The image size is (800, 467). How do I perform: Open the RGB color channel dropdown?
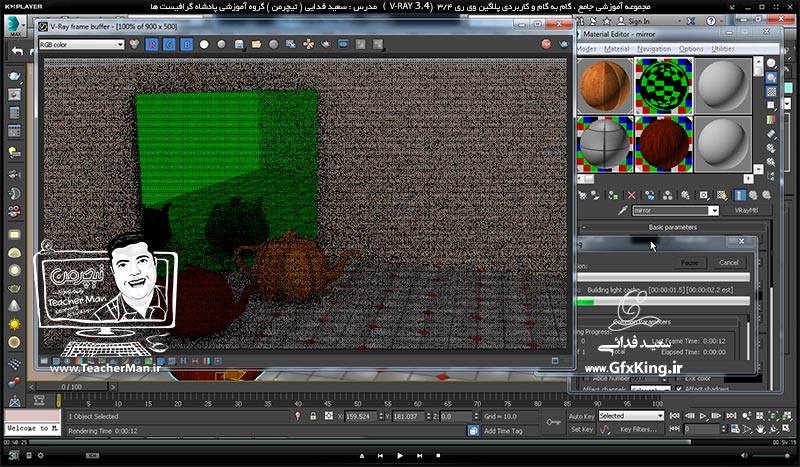coord(82,45)
